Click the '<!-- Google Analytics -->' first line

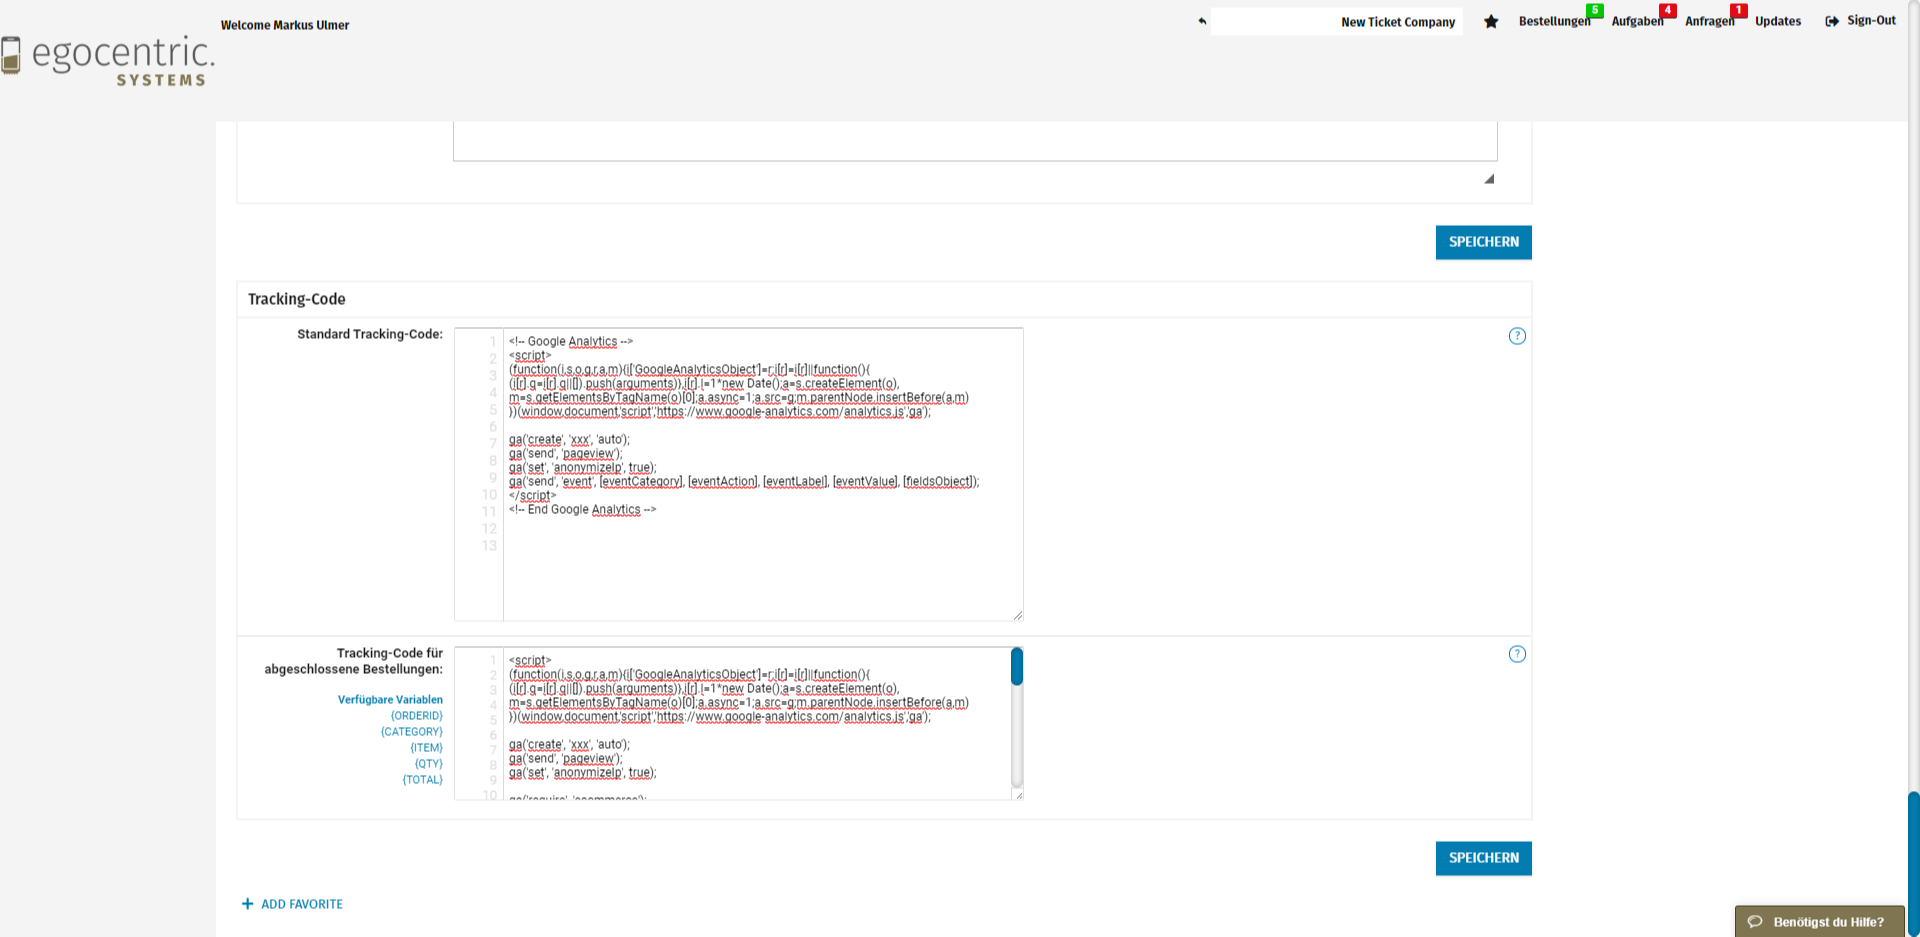(x=570, y=341)
